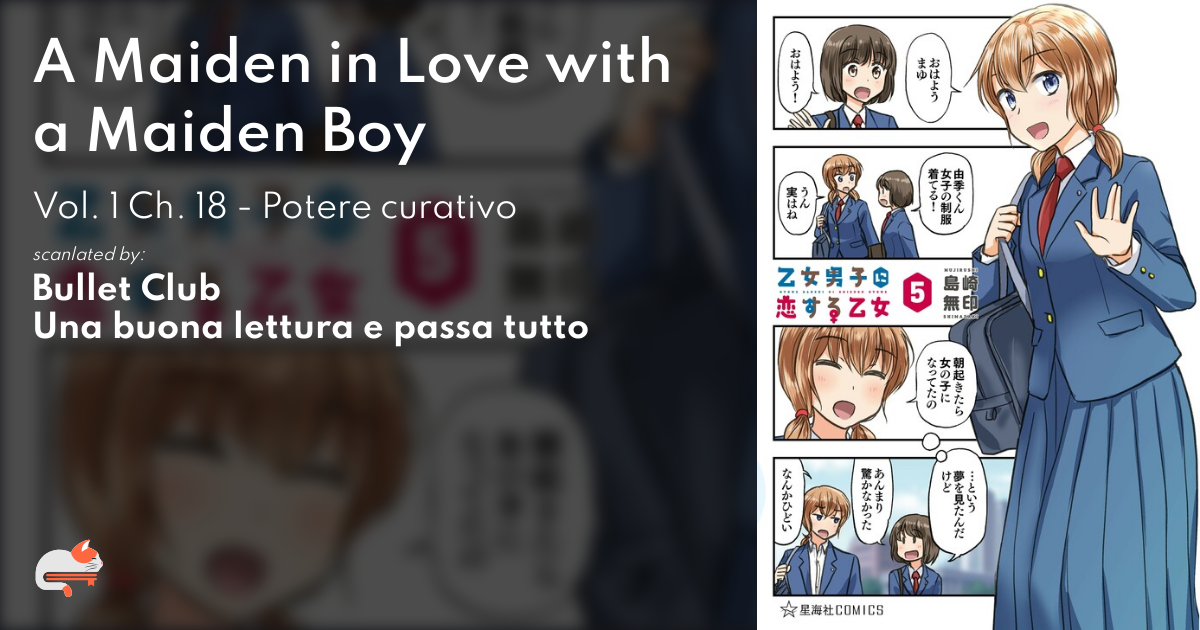Open group Una buona lettura e passa tutto
This screenshot has height=630, width=1200.
(x=310, y=326)
